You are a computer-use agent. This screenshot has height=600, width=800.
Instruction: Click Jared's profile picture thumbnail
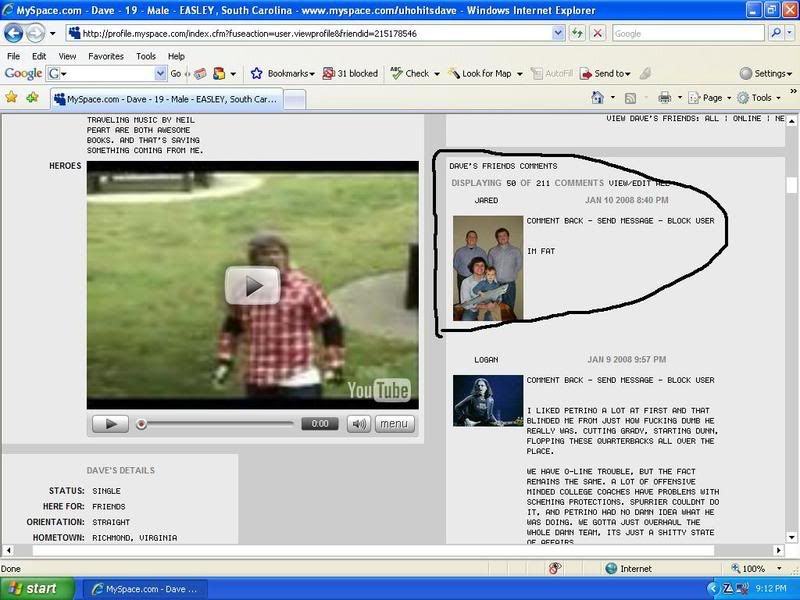[x=488, y=268]
